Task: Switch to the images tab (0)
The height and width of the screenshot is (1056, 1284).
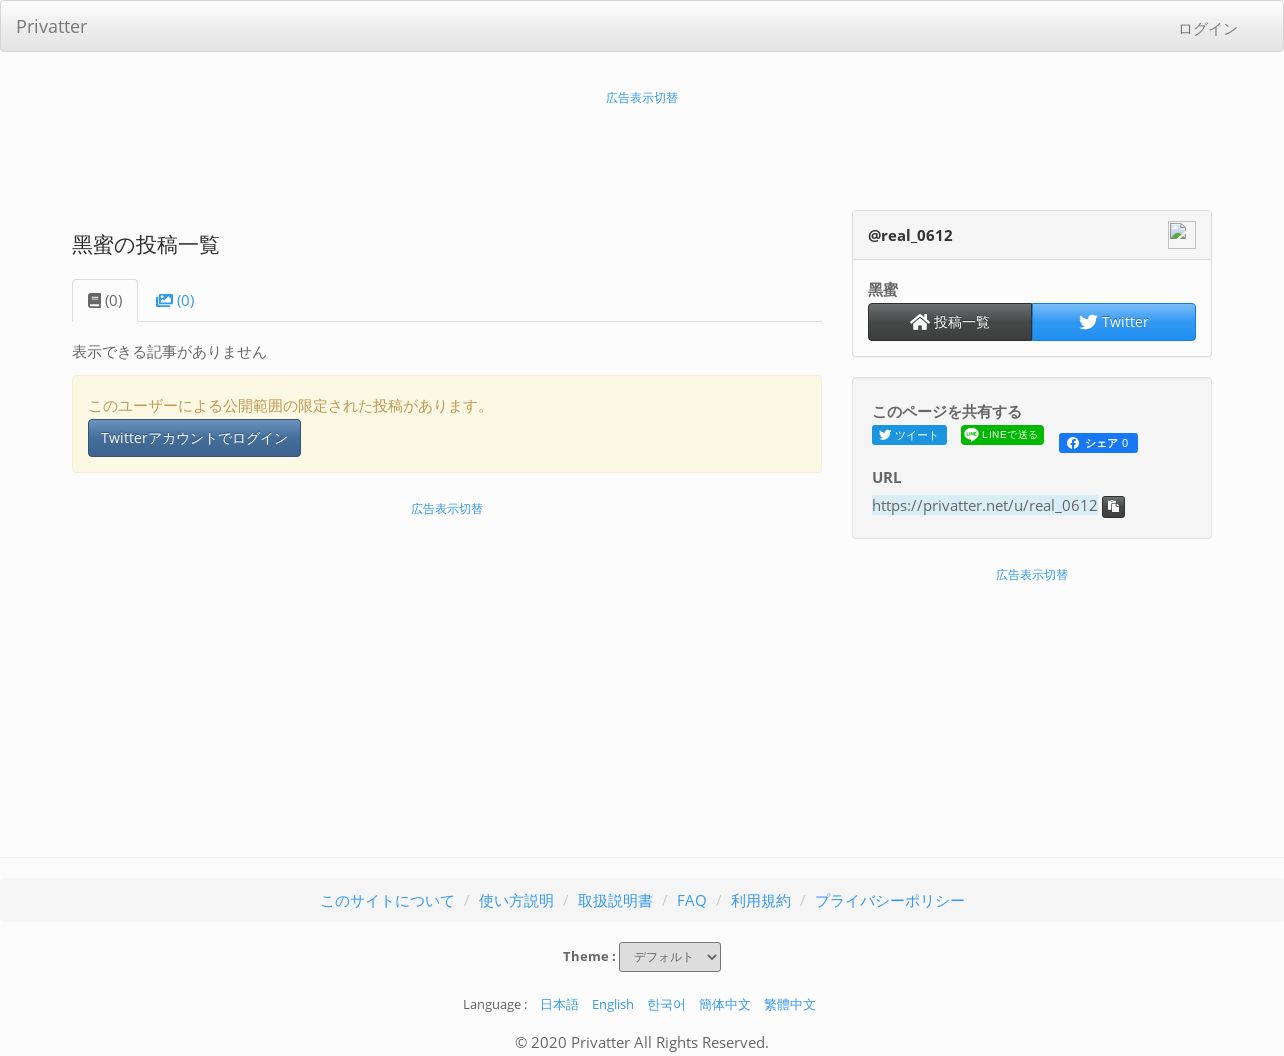Action: (175, 300)
